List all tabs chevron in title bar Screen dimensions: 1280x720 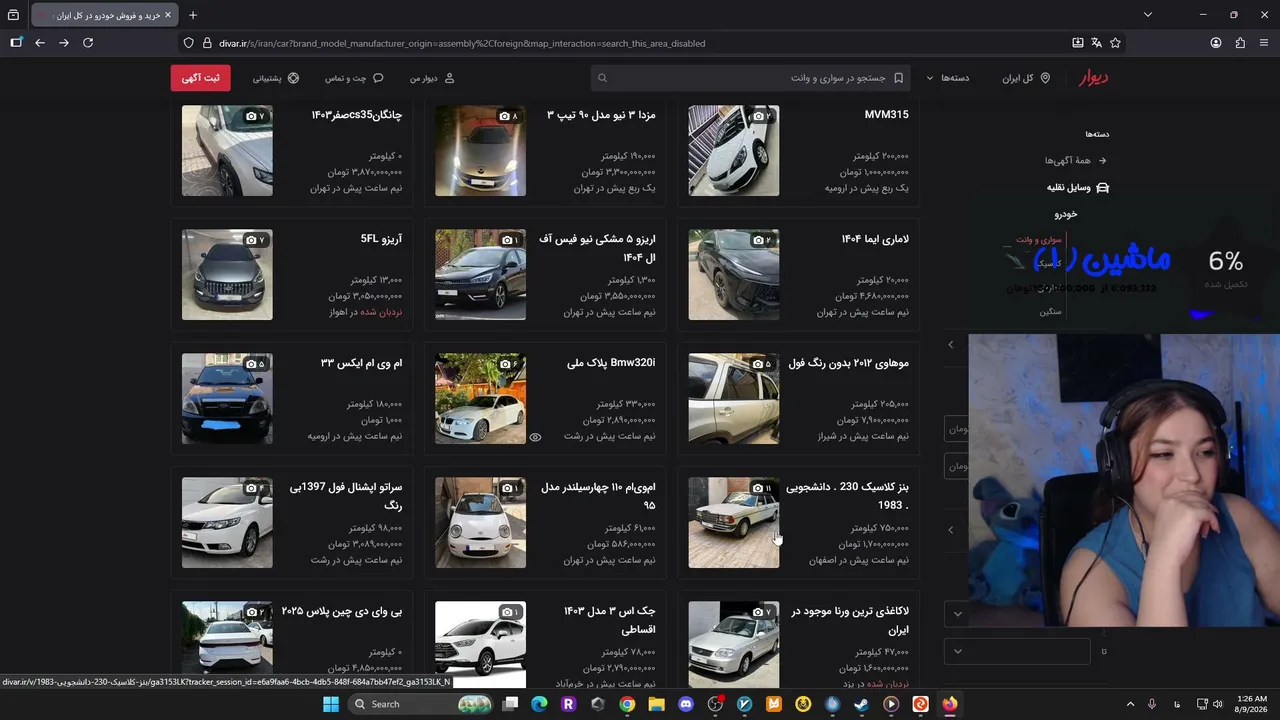pyautogui.click(x=1148, y=15)
